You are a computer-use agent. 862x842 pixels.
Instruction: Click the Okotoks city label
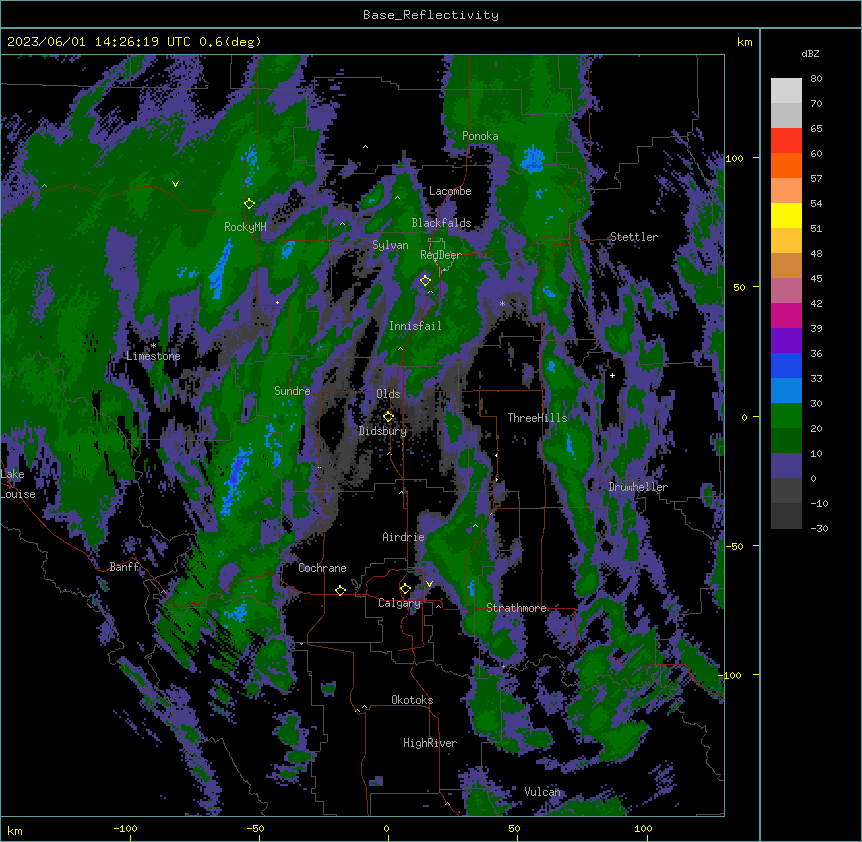(412, 700)
